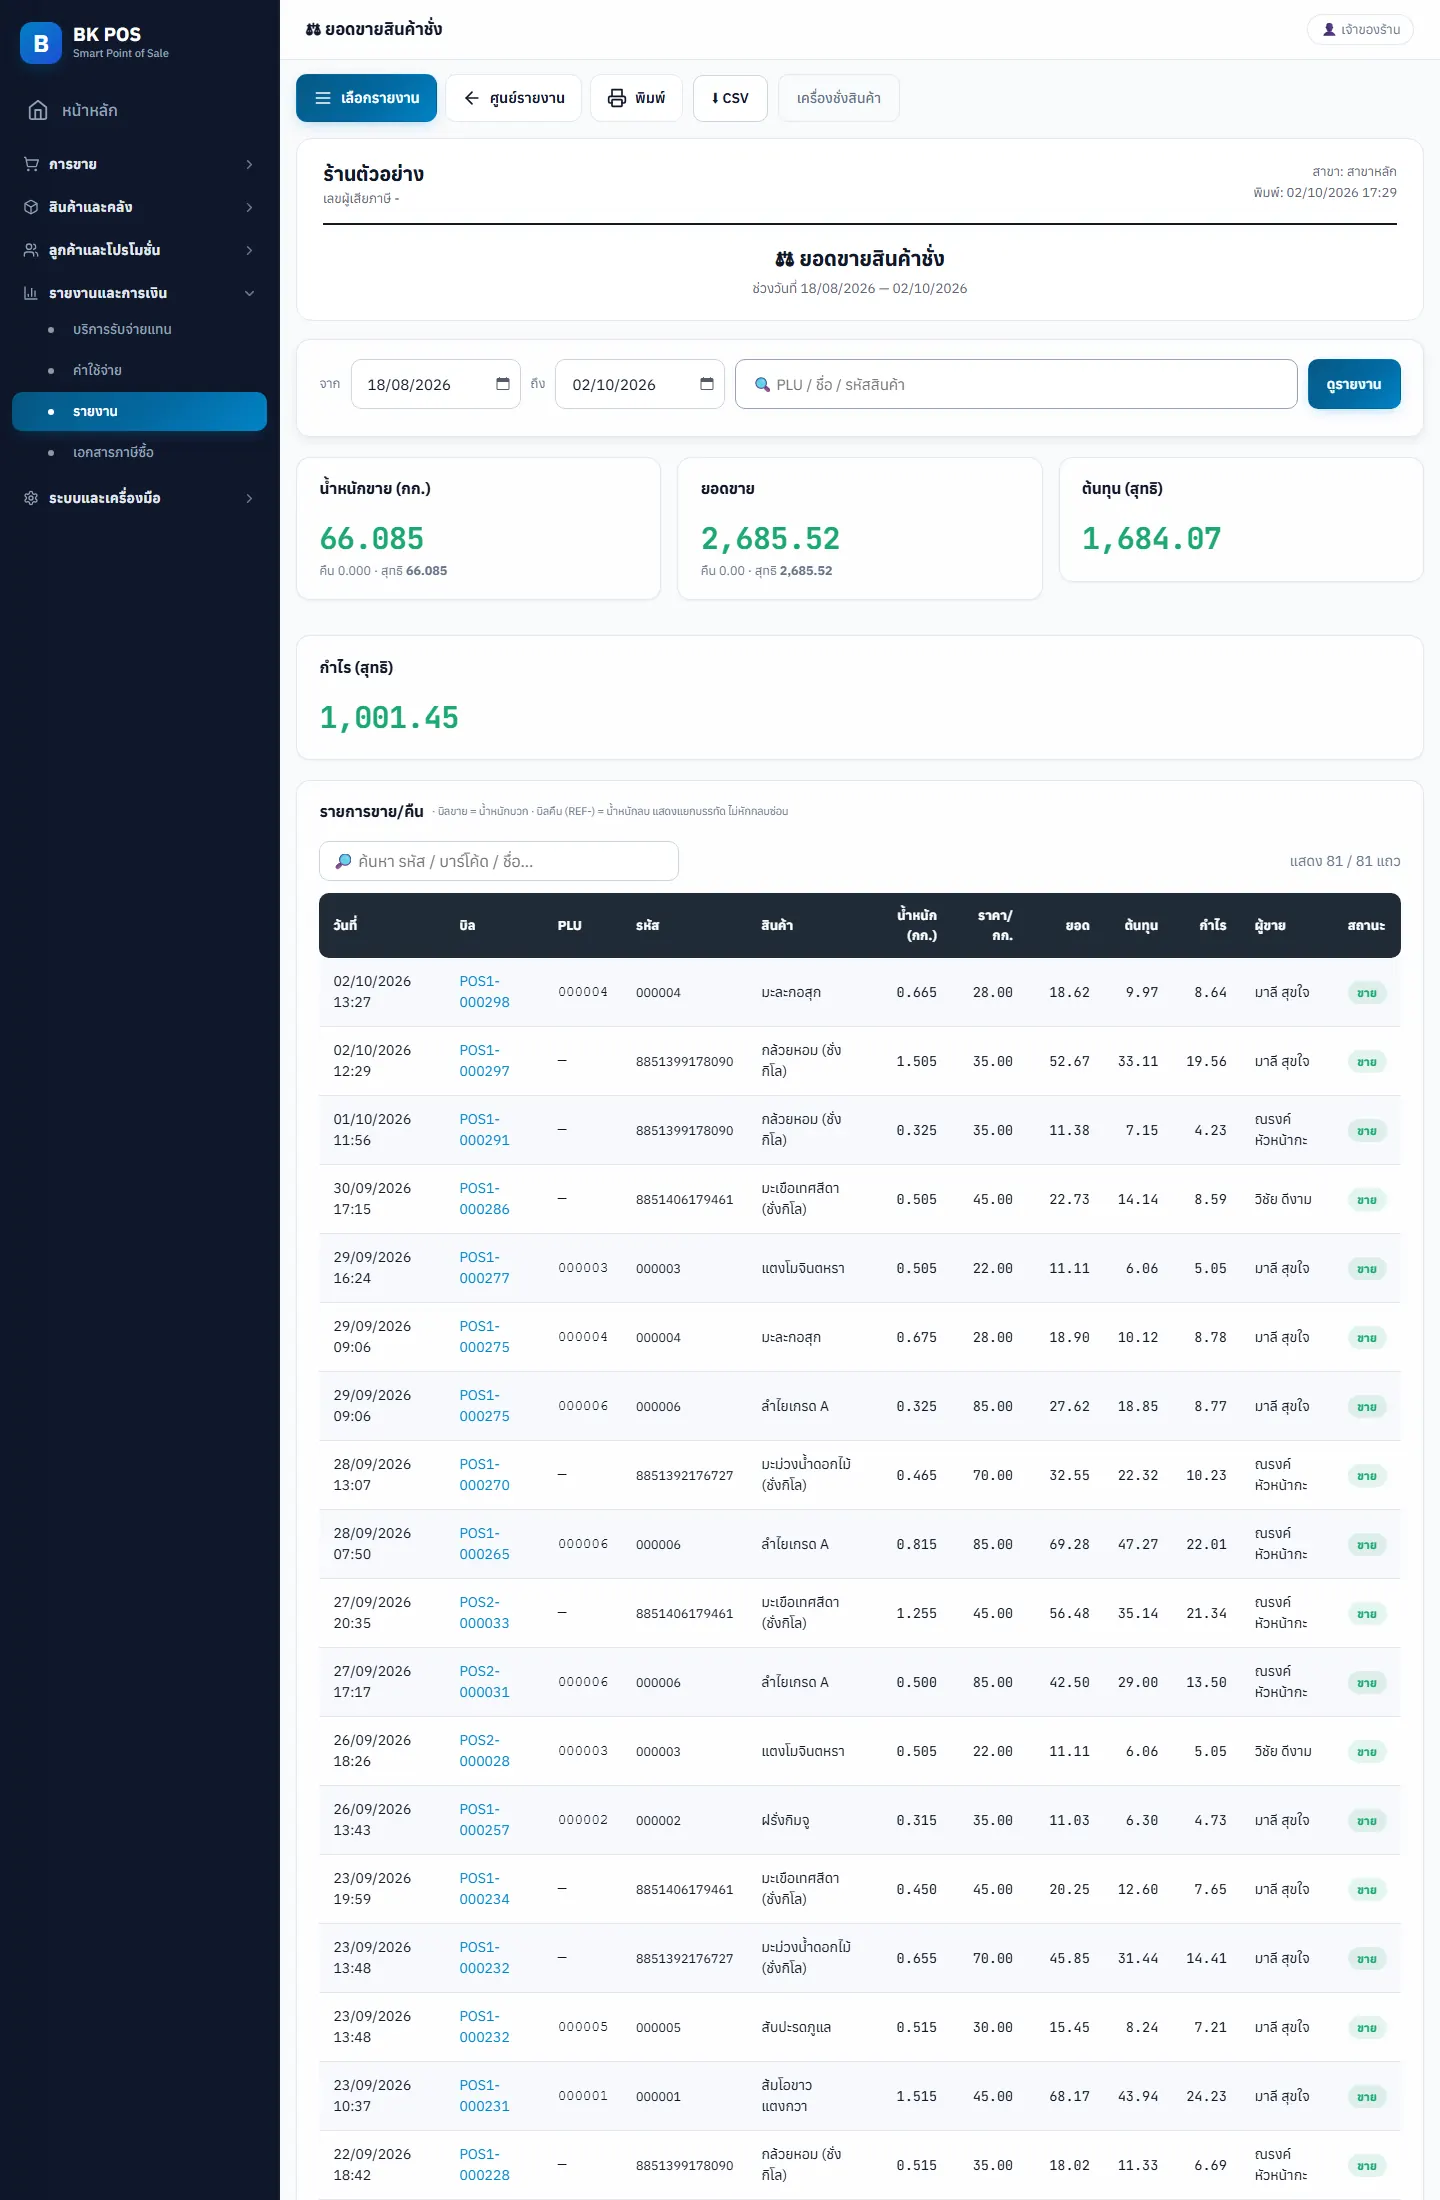Click calendar icon in the start date field

click(x=503, y=384)
